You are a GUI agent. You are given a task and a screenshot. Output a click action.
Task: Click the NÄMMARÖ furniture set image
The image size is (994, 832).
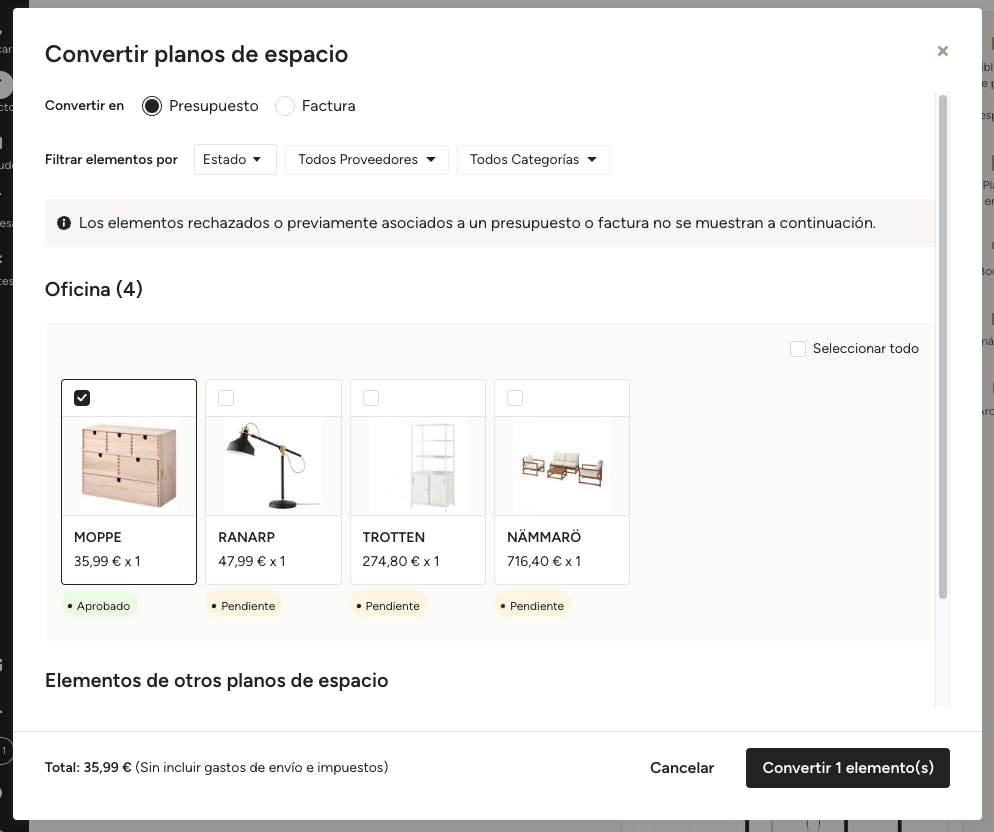[x=561, y=466]
